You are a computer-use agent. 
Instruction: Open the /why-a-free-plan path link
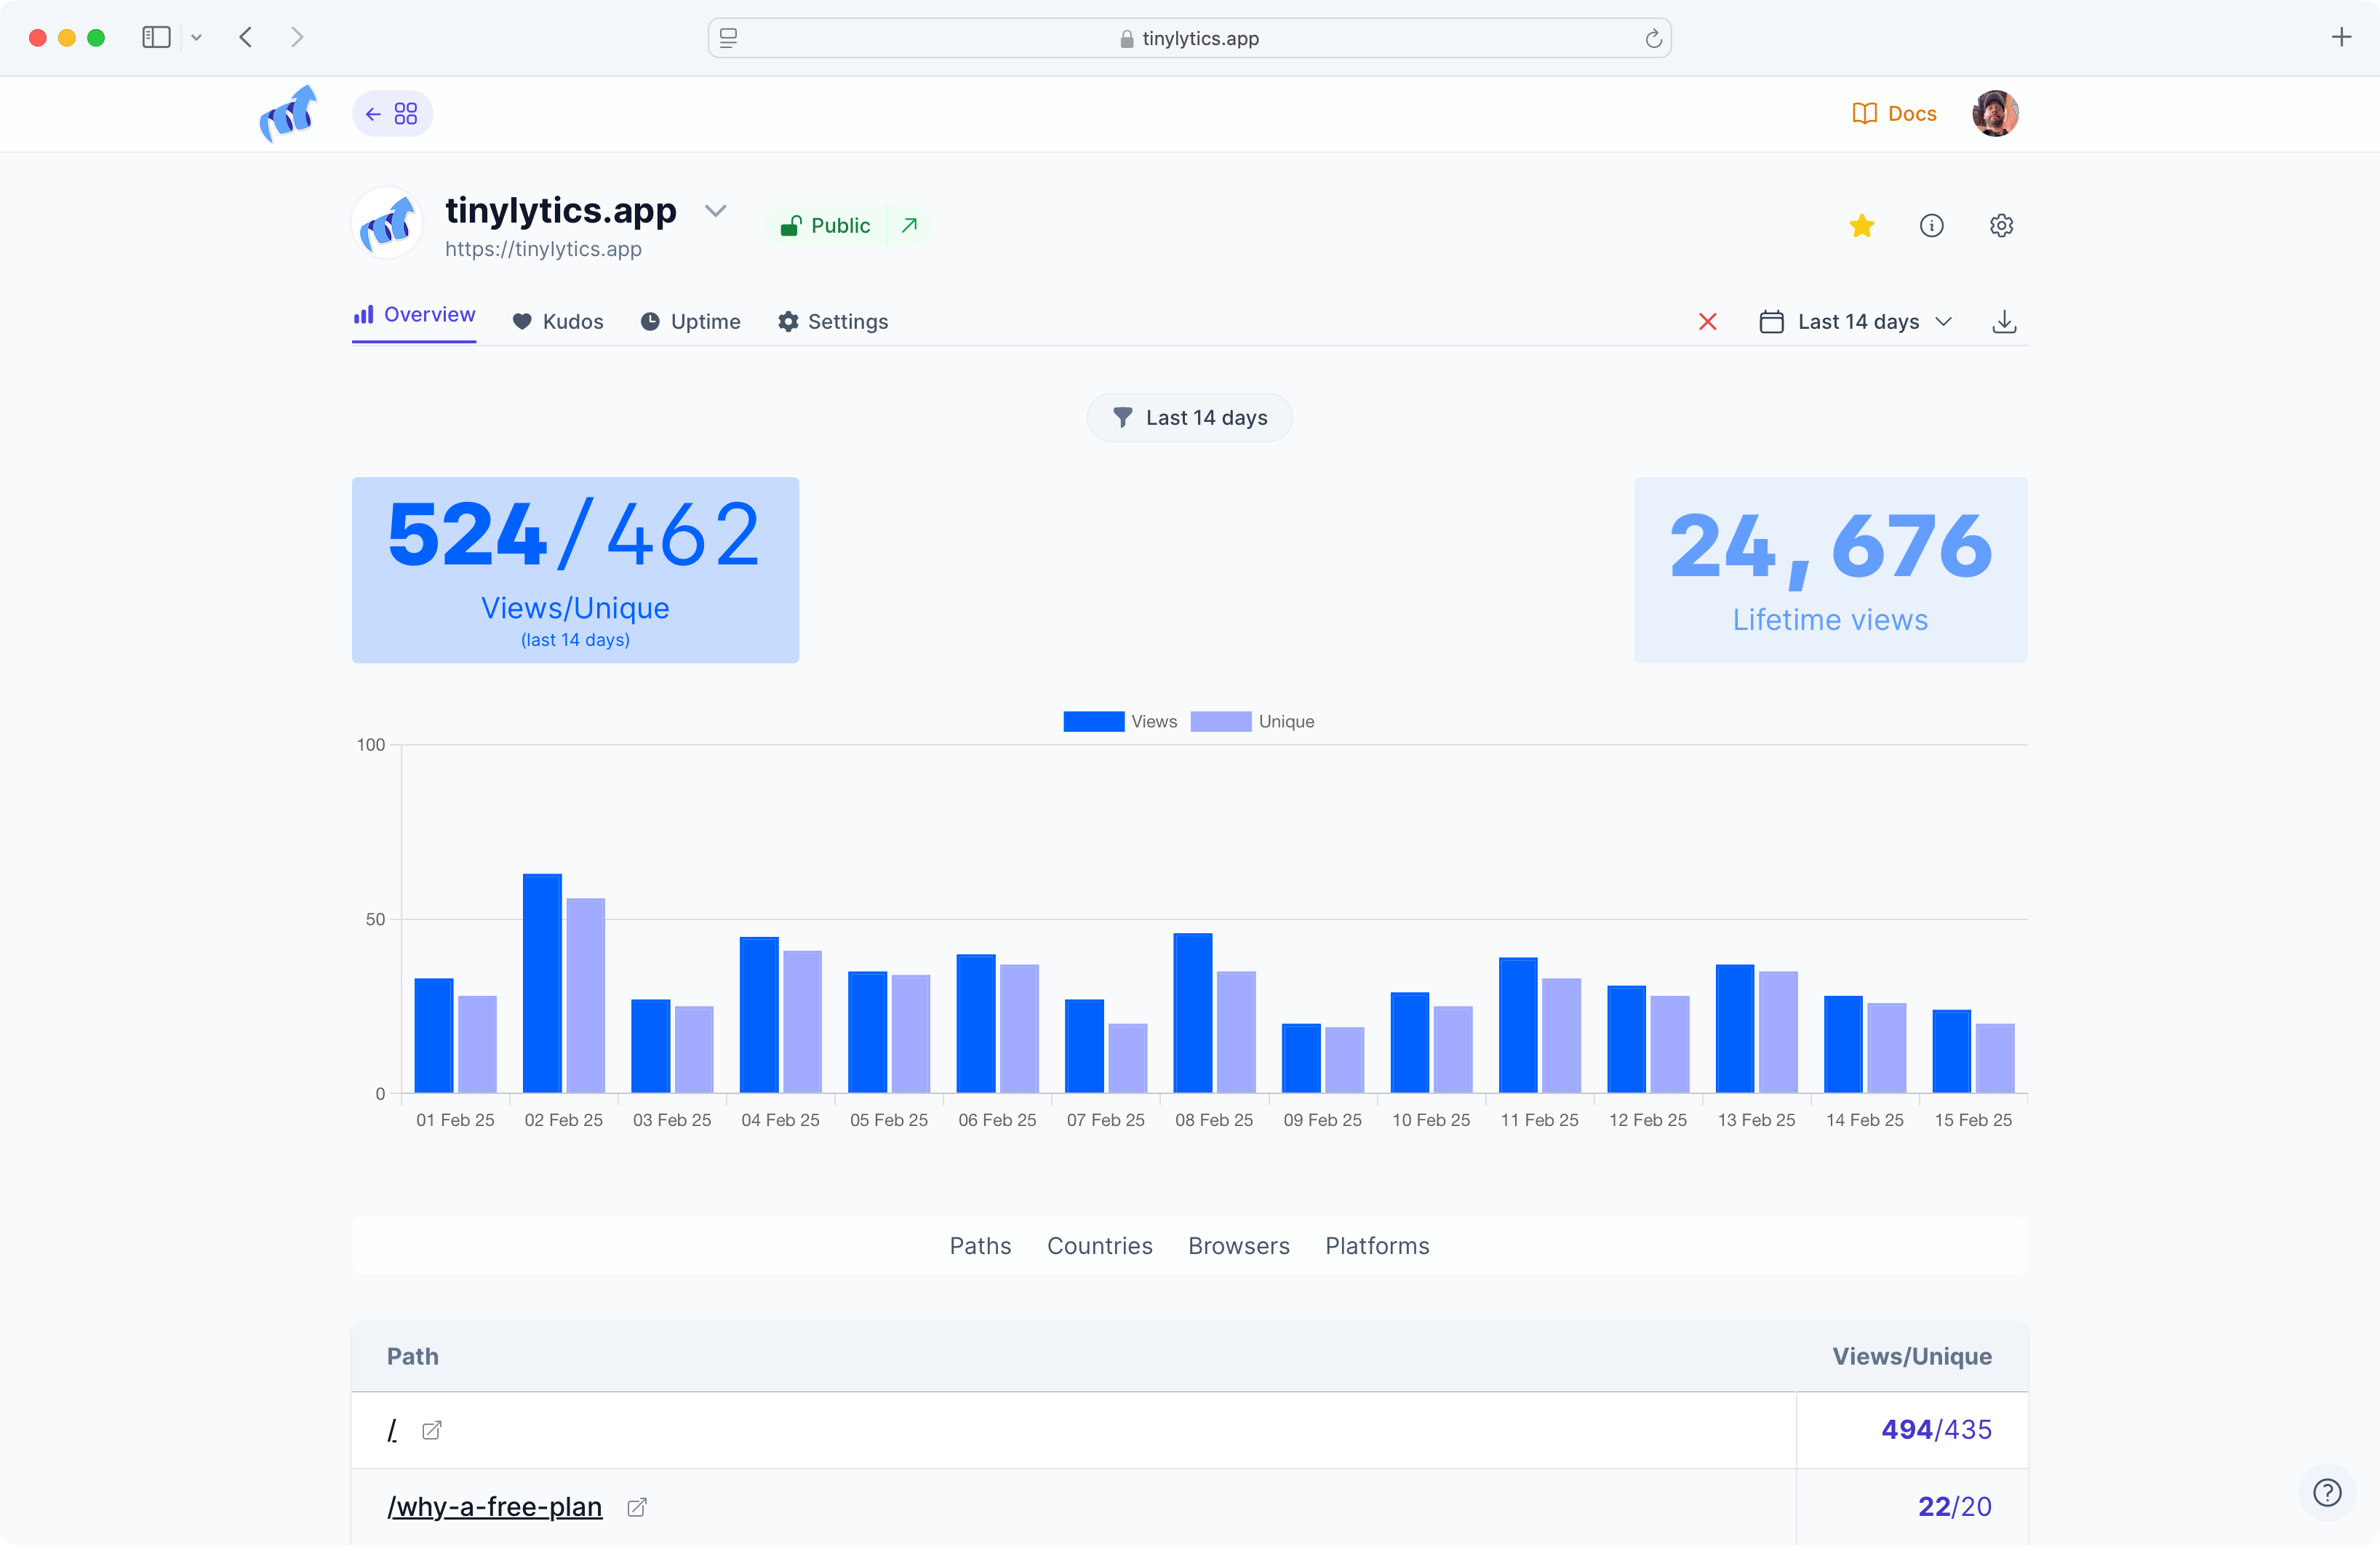pos(495,1507)
